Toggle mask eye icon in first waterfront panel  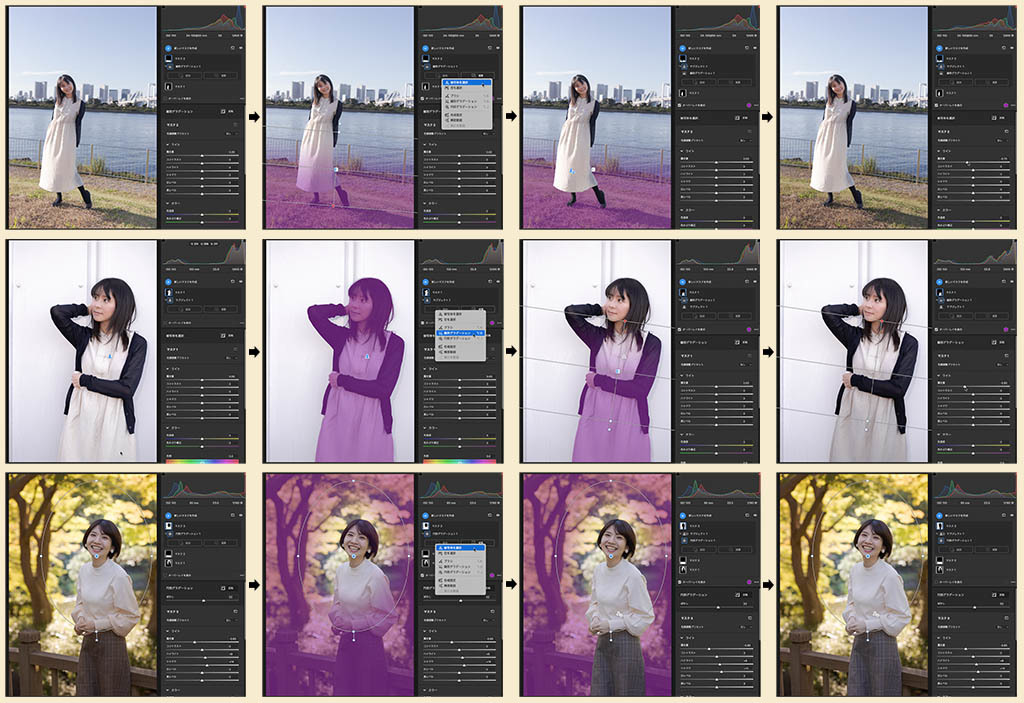(241, 48)
